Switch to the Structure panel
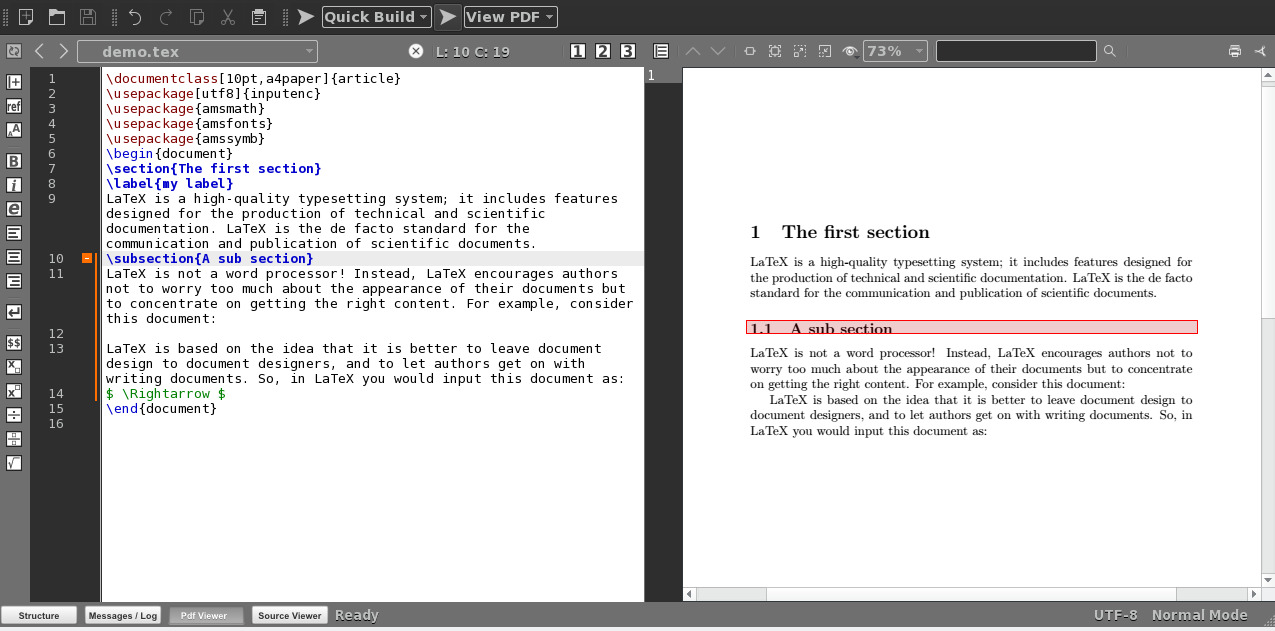 (x=39, y=615)
